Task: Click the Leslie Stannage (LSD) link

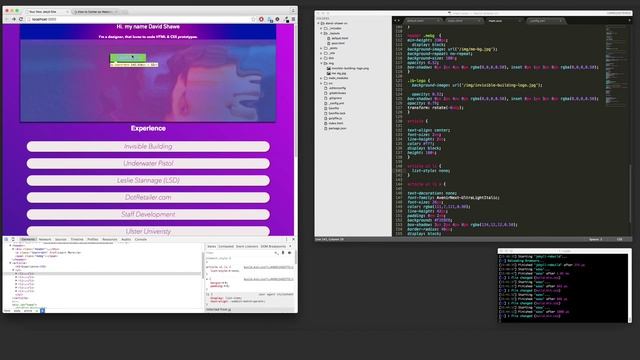Action: pyautogui.click(x=148, y=180)
